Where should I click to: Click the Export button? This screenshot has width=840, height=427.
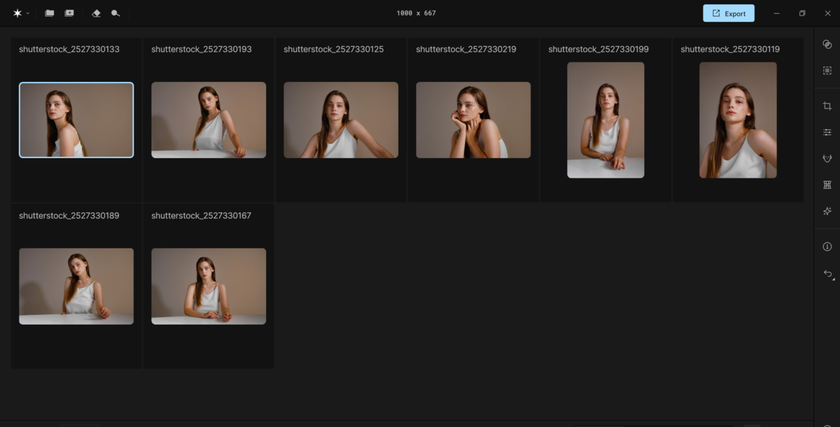(x=729, y=13)
